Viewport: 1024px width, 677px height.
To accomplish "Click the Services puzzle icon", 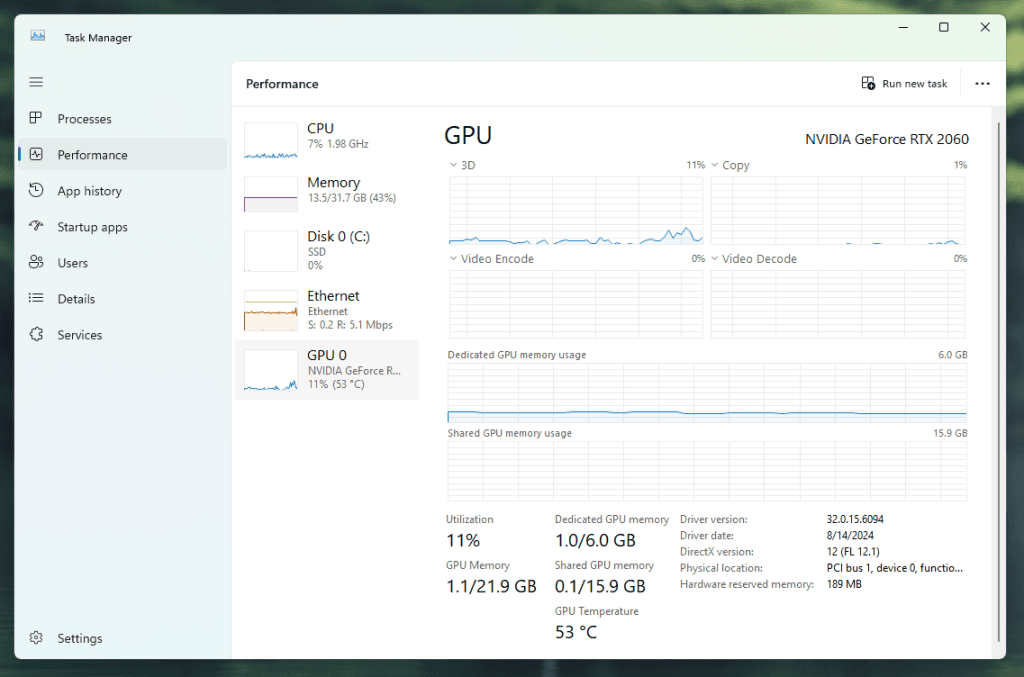I will pos(36,334).
